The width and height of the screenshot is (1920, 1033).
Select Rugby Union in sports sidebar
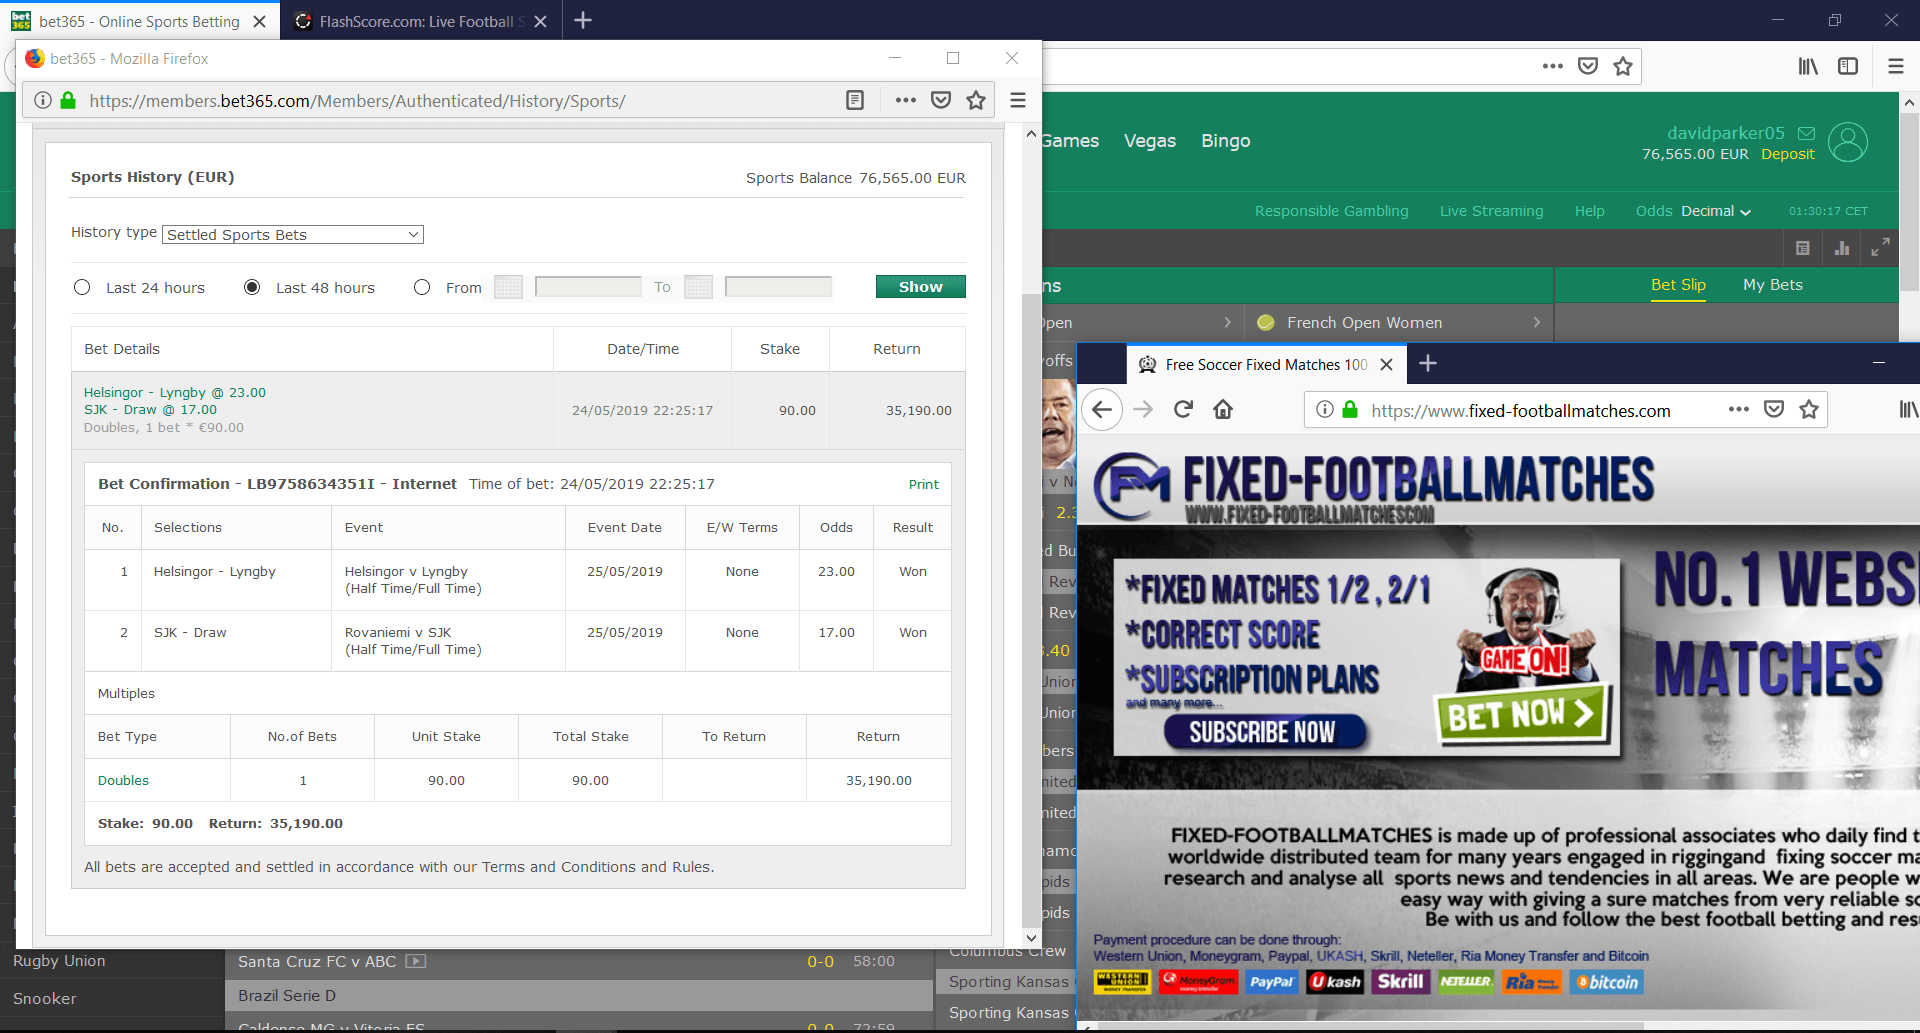59,961
